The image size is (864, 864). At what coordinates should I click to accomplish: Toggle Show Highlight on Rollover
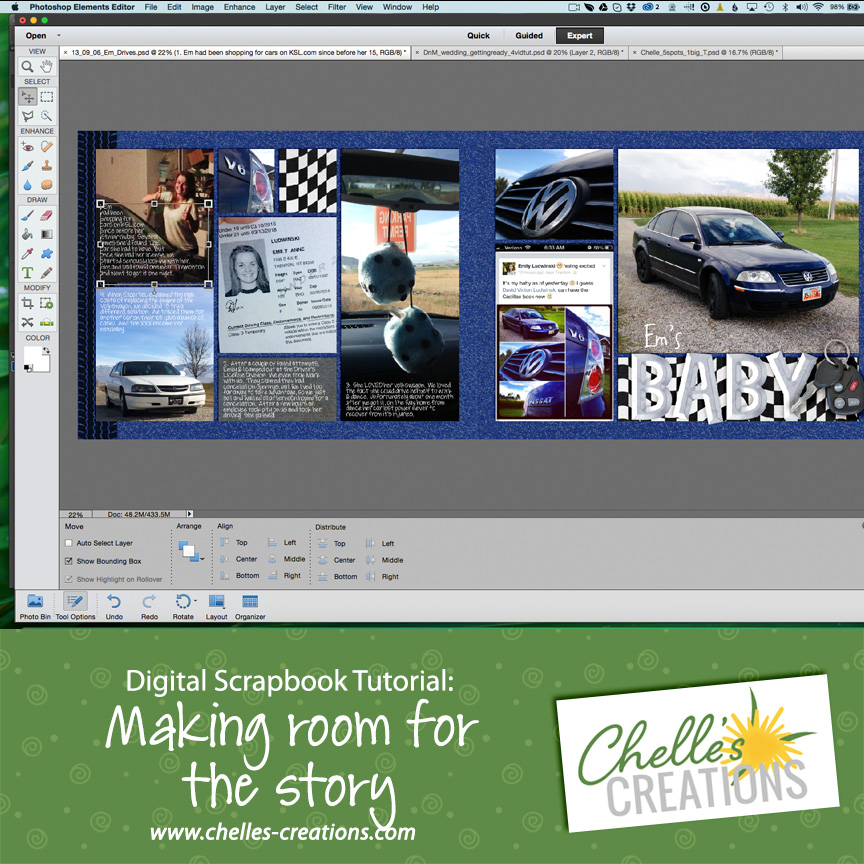click(x=69, y=579)
